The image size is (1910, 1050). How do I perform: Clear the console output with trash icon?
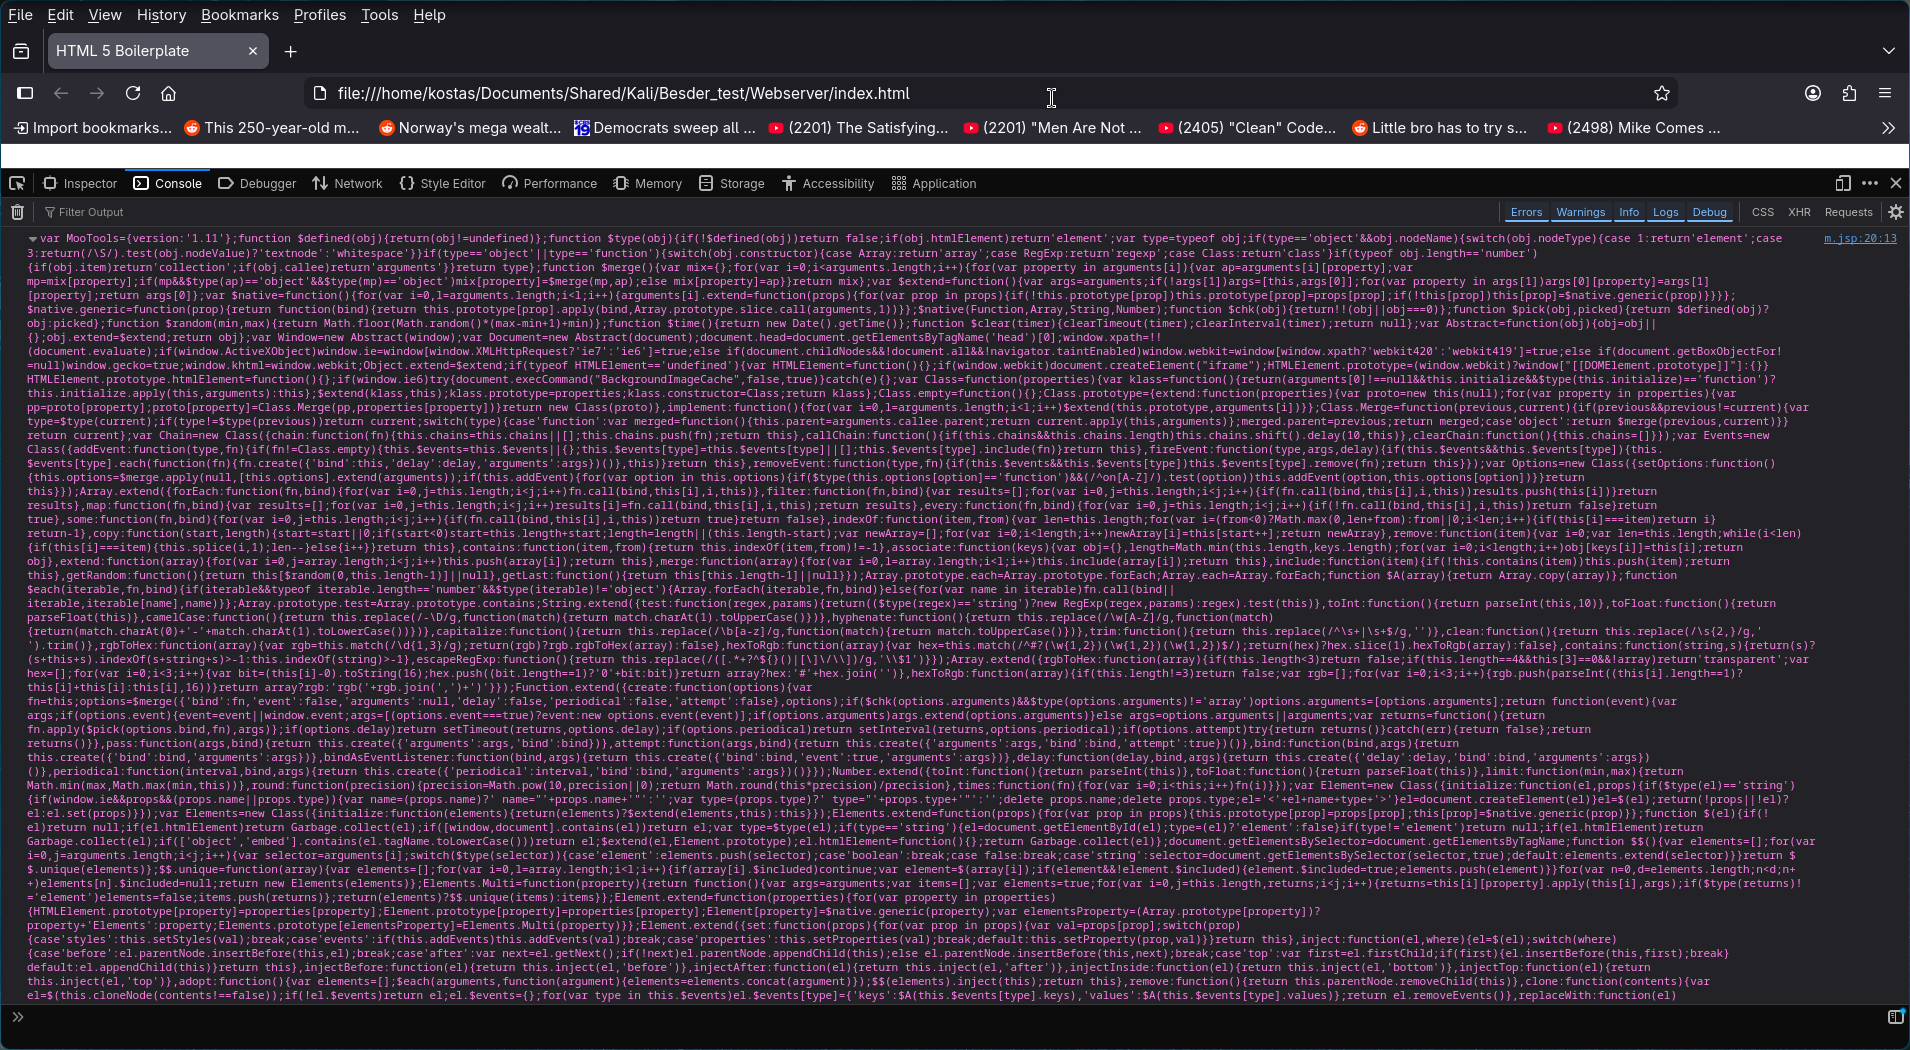coord(17,212)
